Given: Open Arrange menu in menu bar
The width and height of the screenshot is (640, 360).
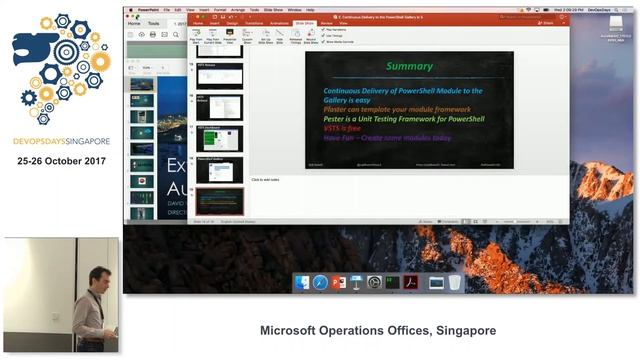Looking at the screenshot, I should [x=238, y=10].
